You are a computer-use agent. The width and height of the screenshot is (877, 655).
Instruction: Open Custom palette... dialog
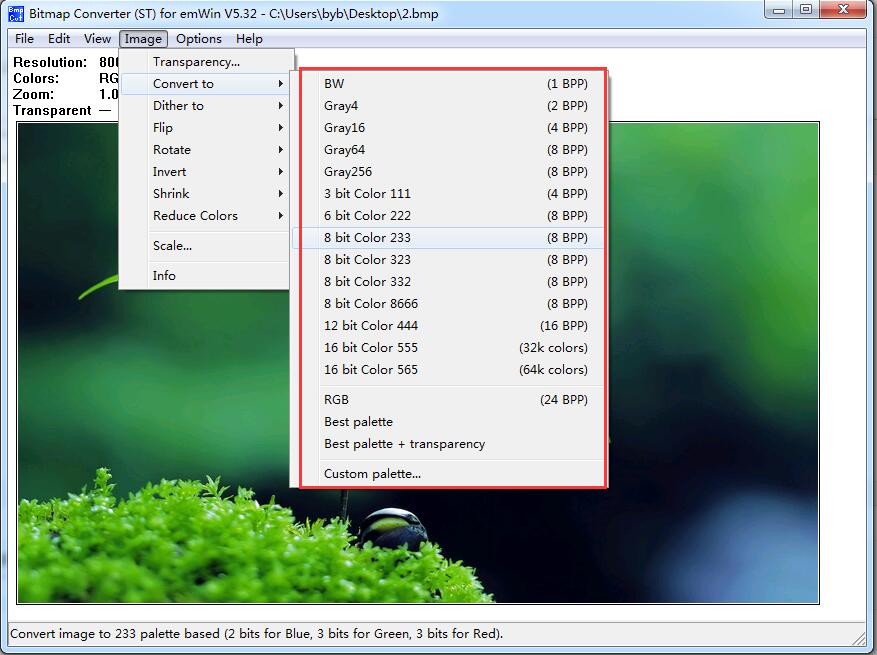pyautogui.click(x=449, y=474)
